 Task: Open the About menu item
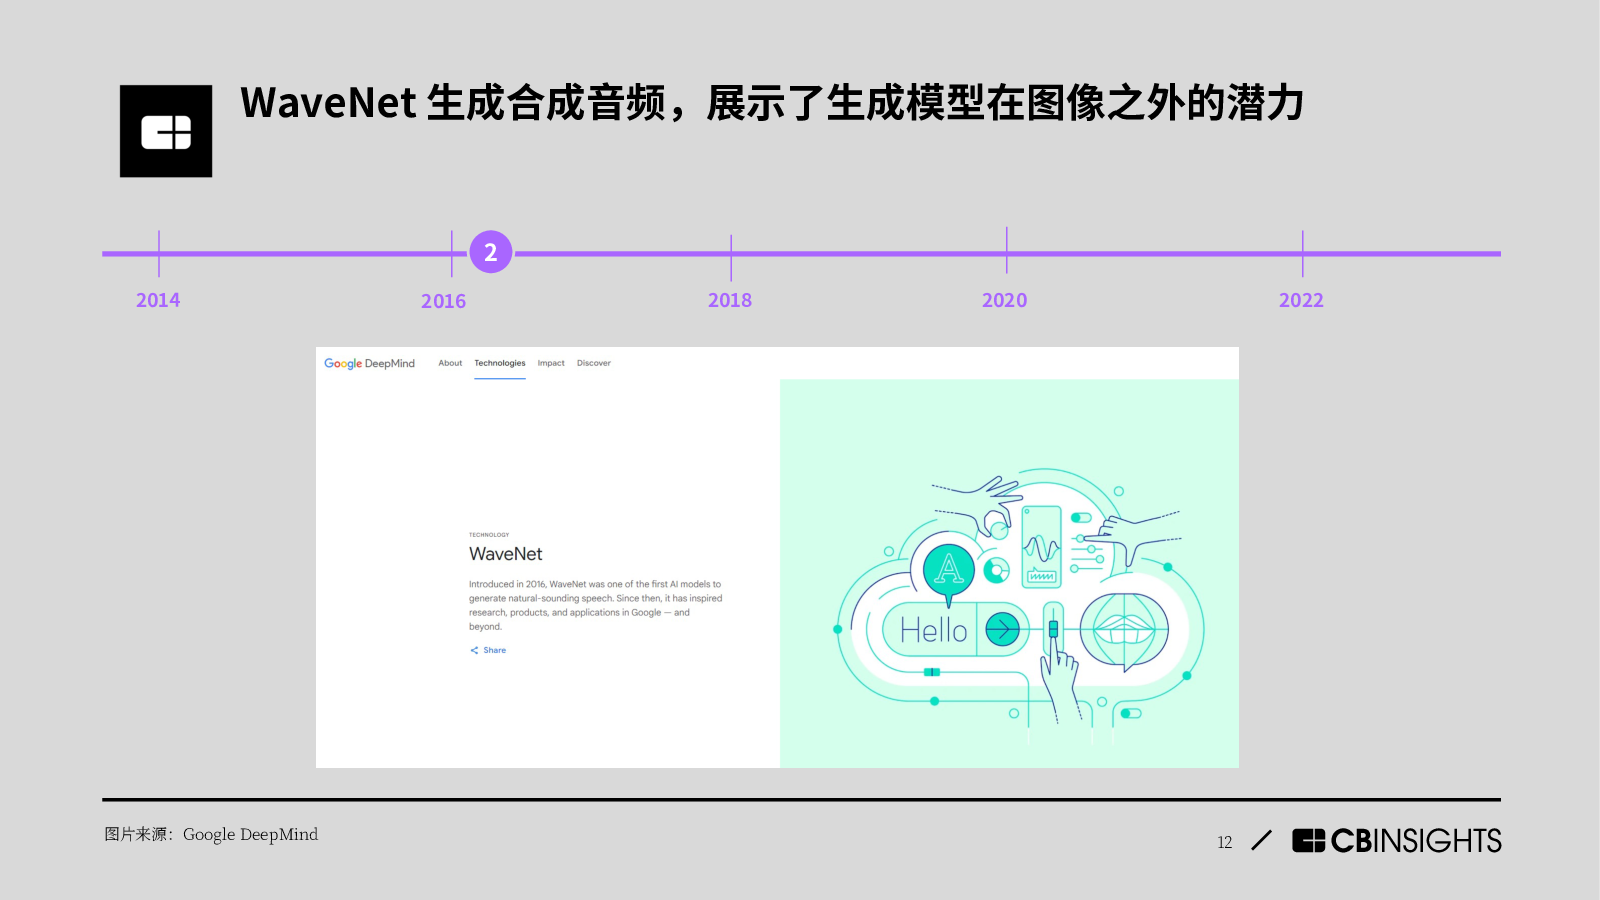(x=450, y=363)
